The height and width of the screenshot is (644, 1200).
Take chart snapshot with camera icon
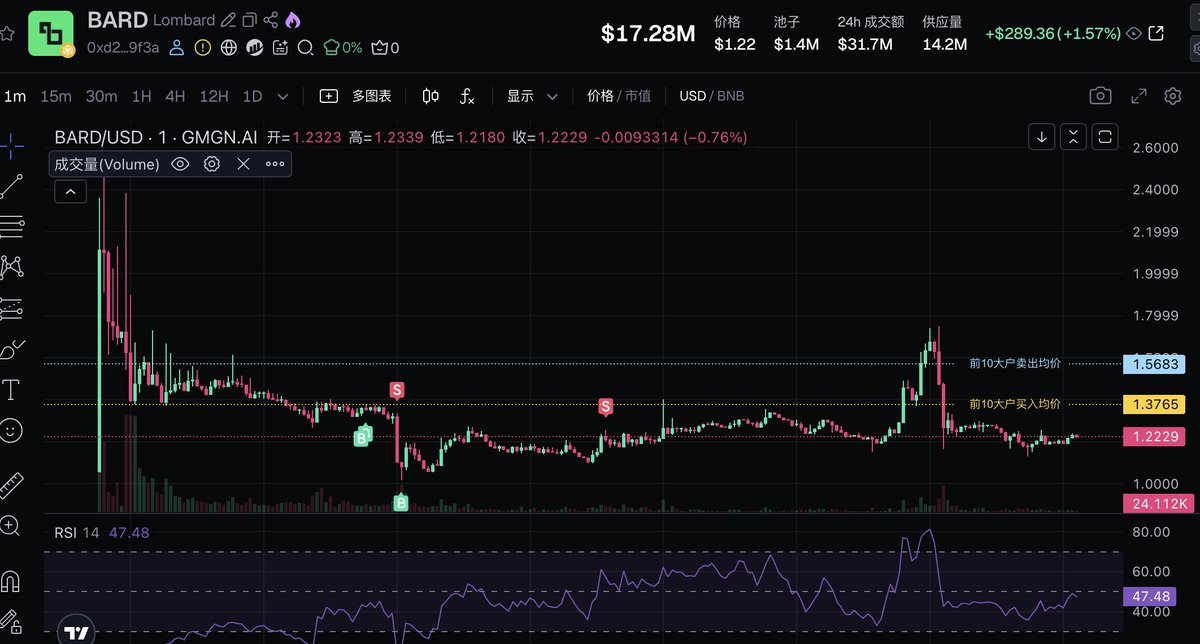[1100, 96]
